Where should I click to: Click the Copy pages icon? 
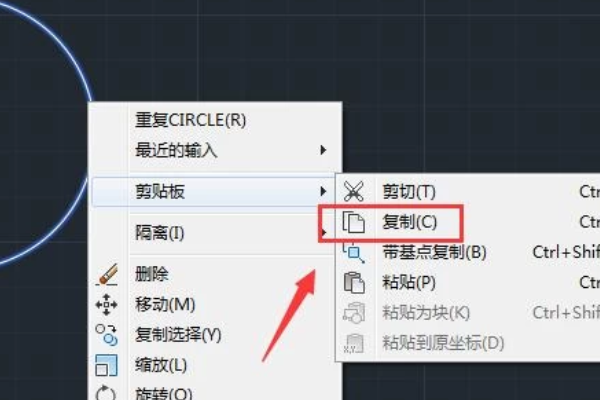click(353, 222)
